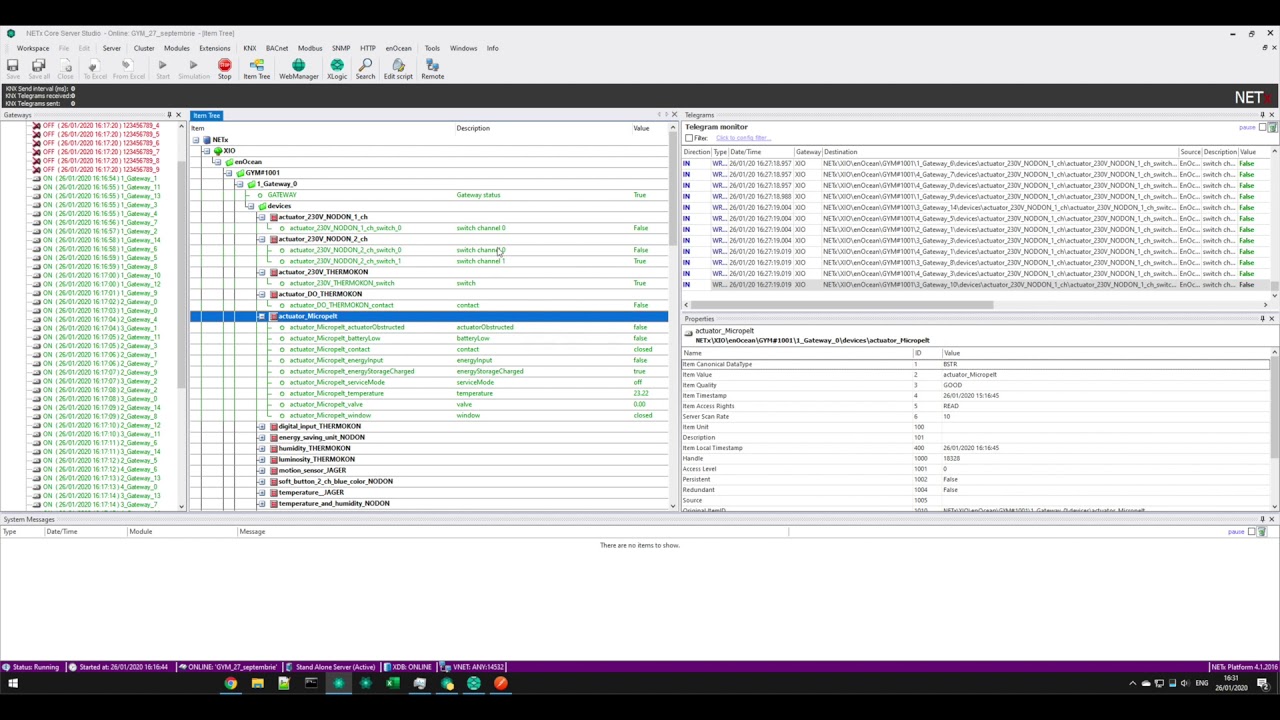
Task: Expand motion_sensor_JAGER node
Action: 261,470
